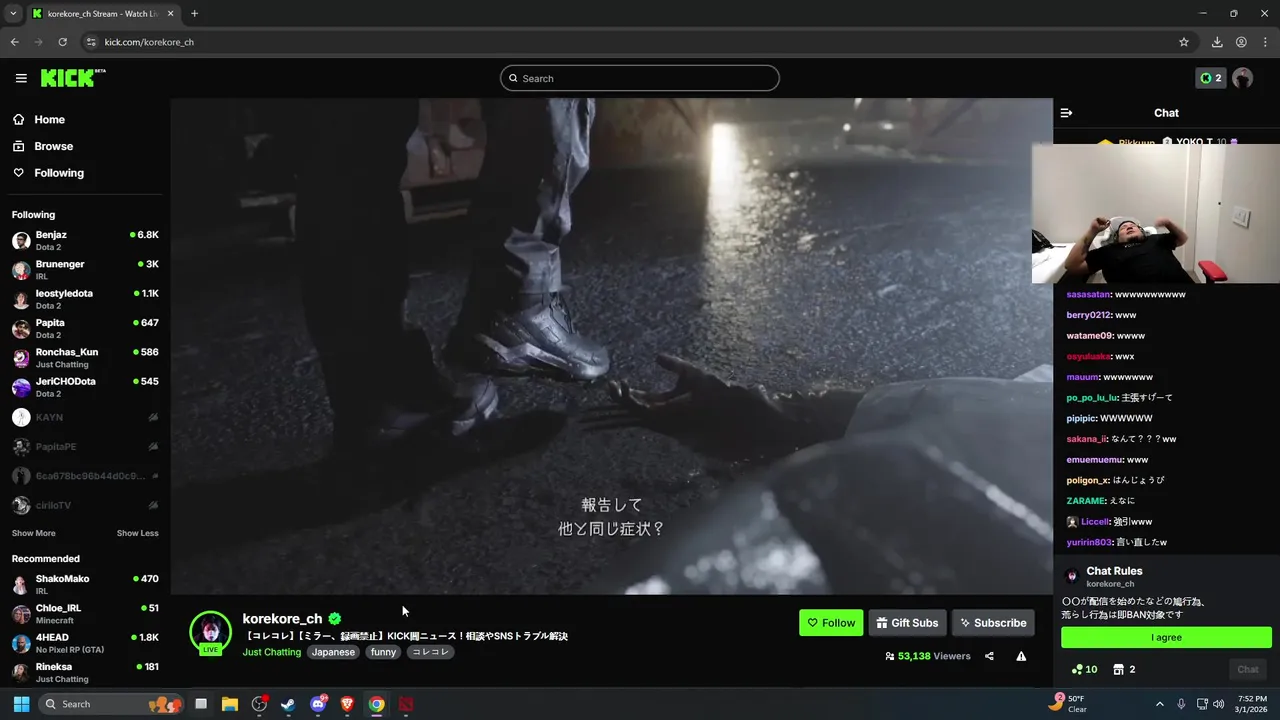Click the channel points icon showing 10
Screen dimensions: 1280x720
pos(1084,669)
